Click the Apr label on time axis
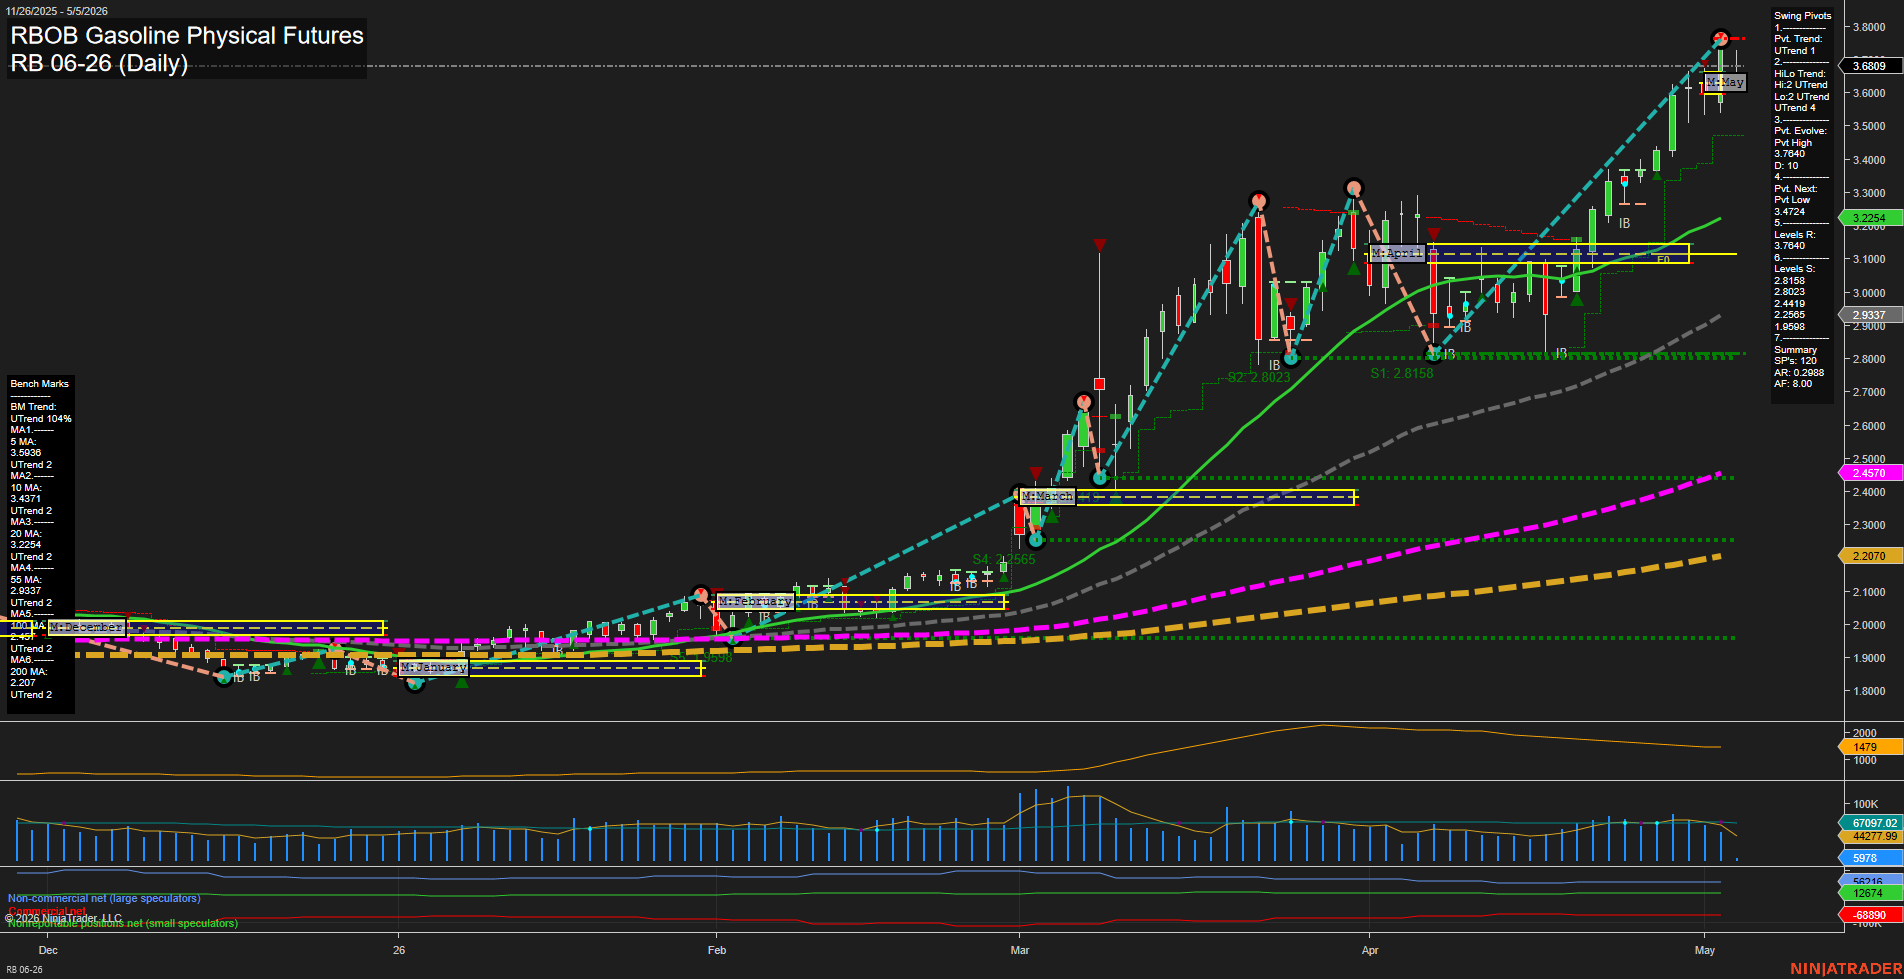This screenshot has height=979, width=1904. coord(1370,950)
